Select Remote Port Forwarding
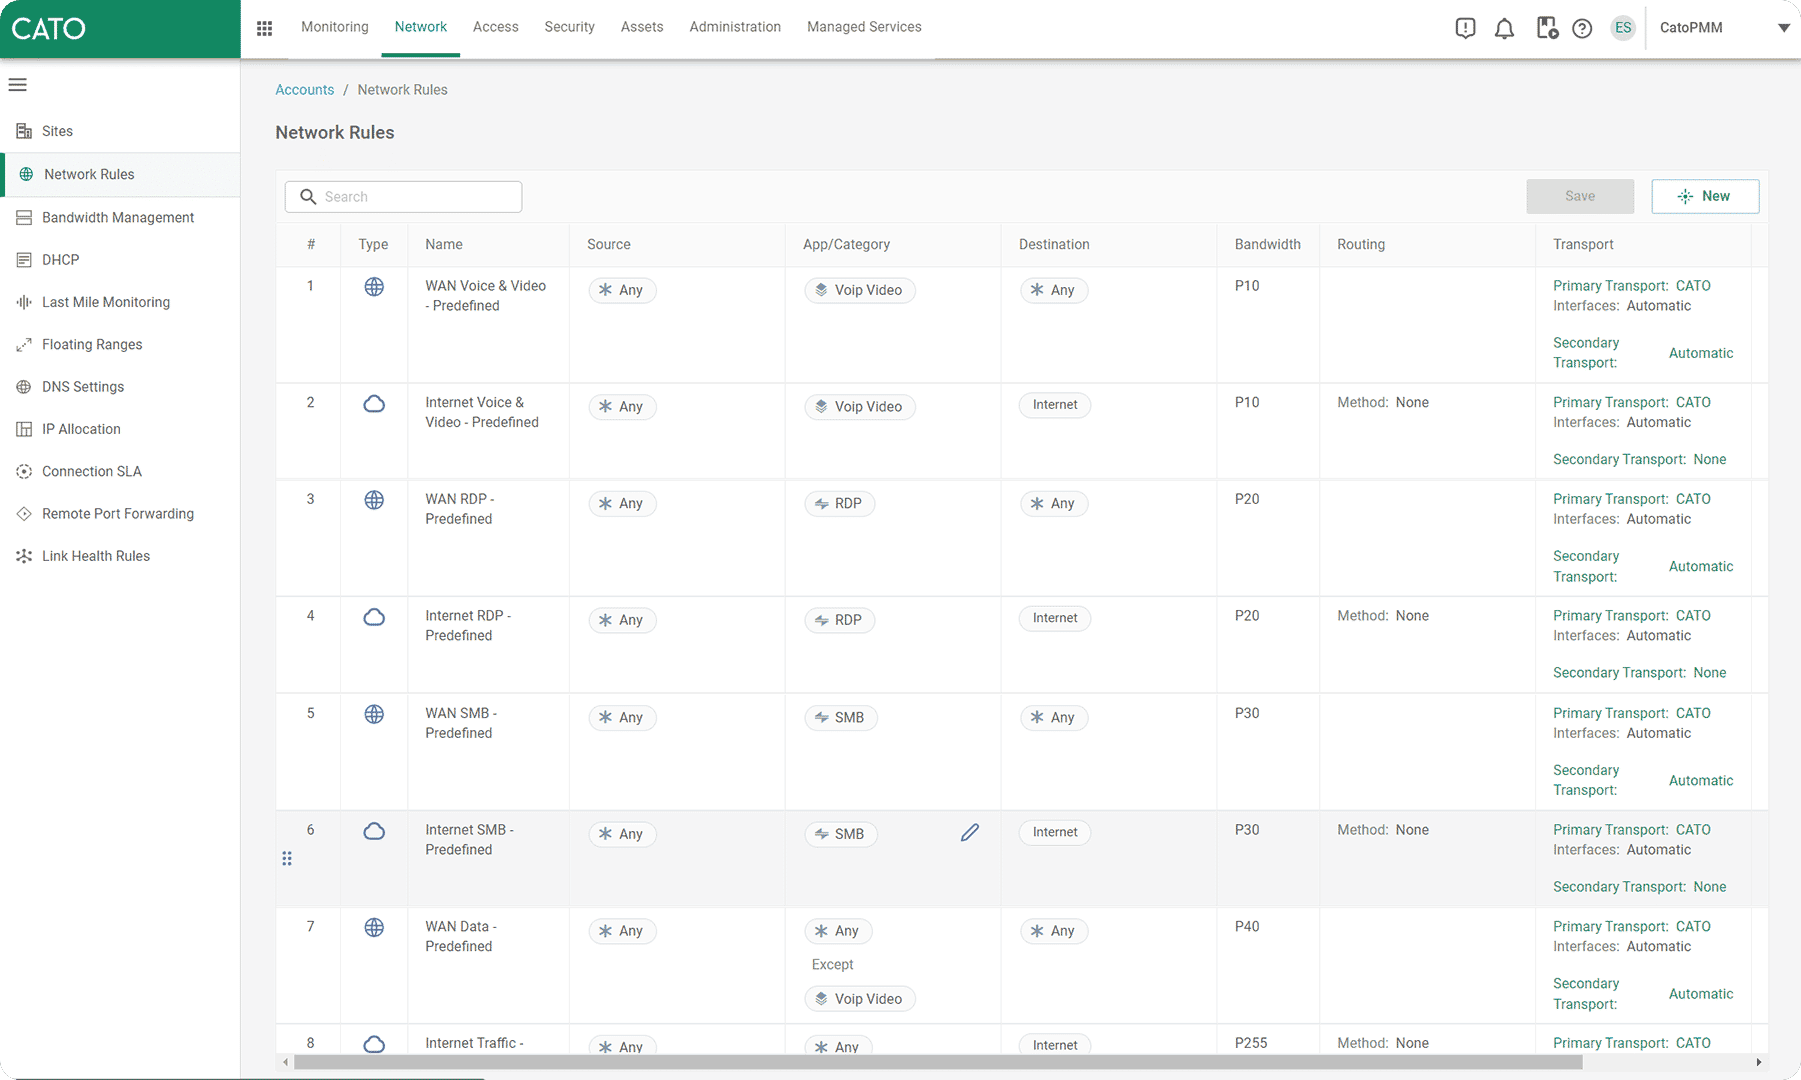 (x=117, y=513)
